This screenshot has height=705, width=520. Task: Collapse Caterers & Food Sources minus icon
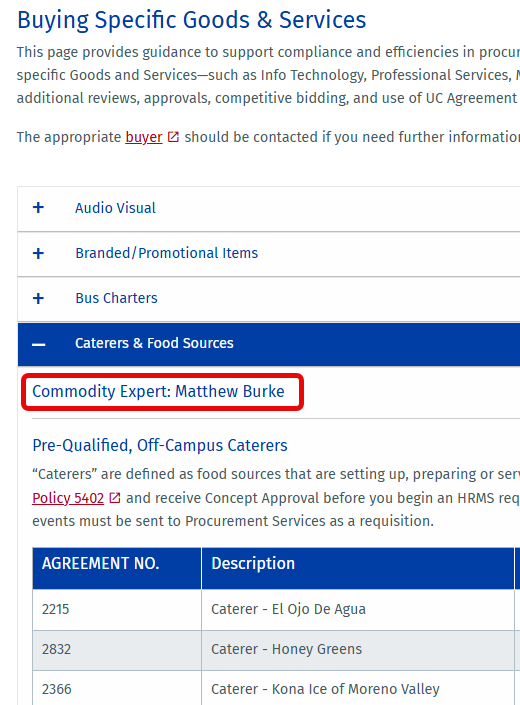(38, 344)
